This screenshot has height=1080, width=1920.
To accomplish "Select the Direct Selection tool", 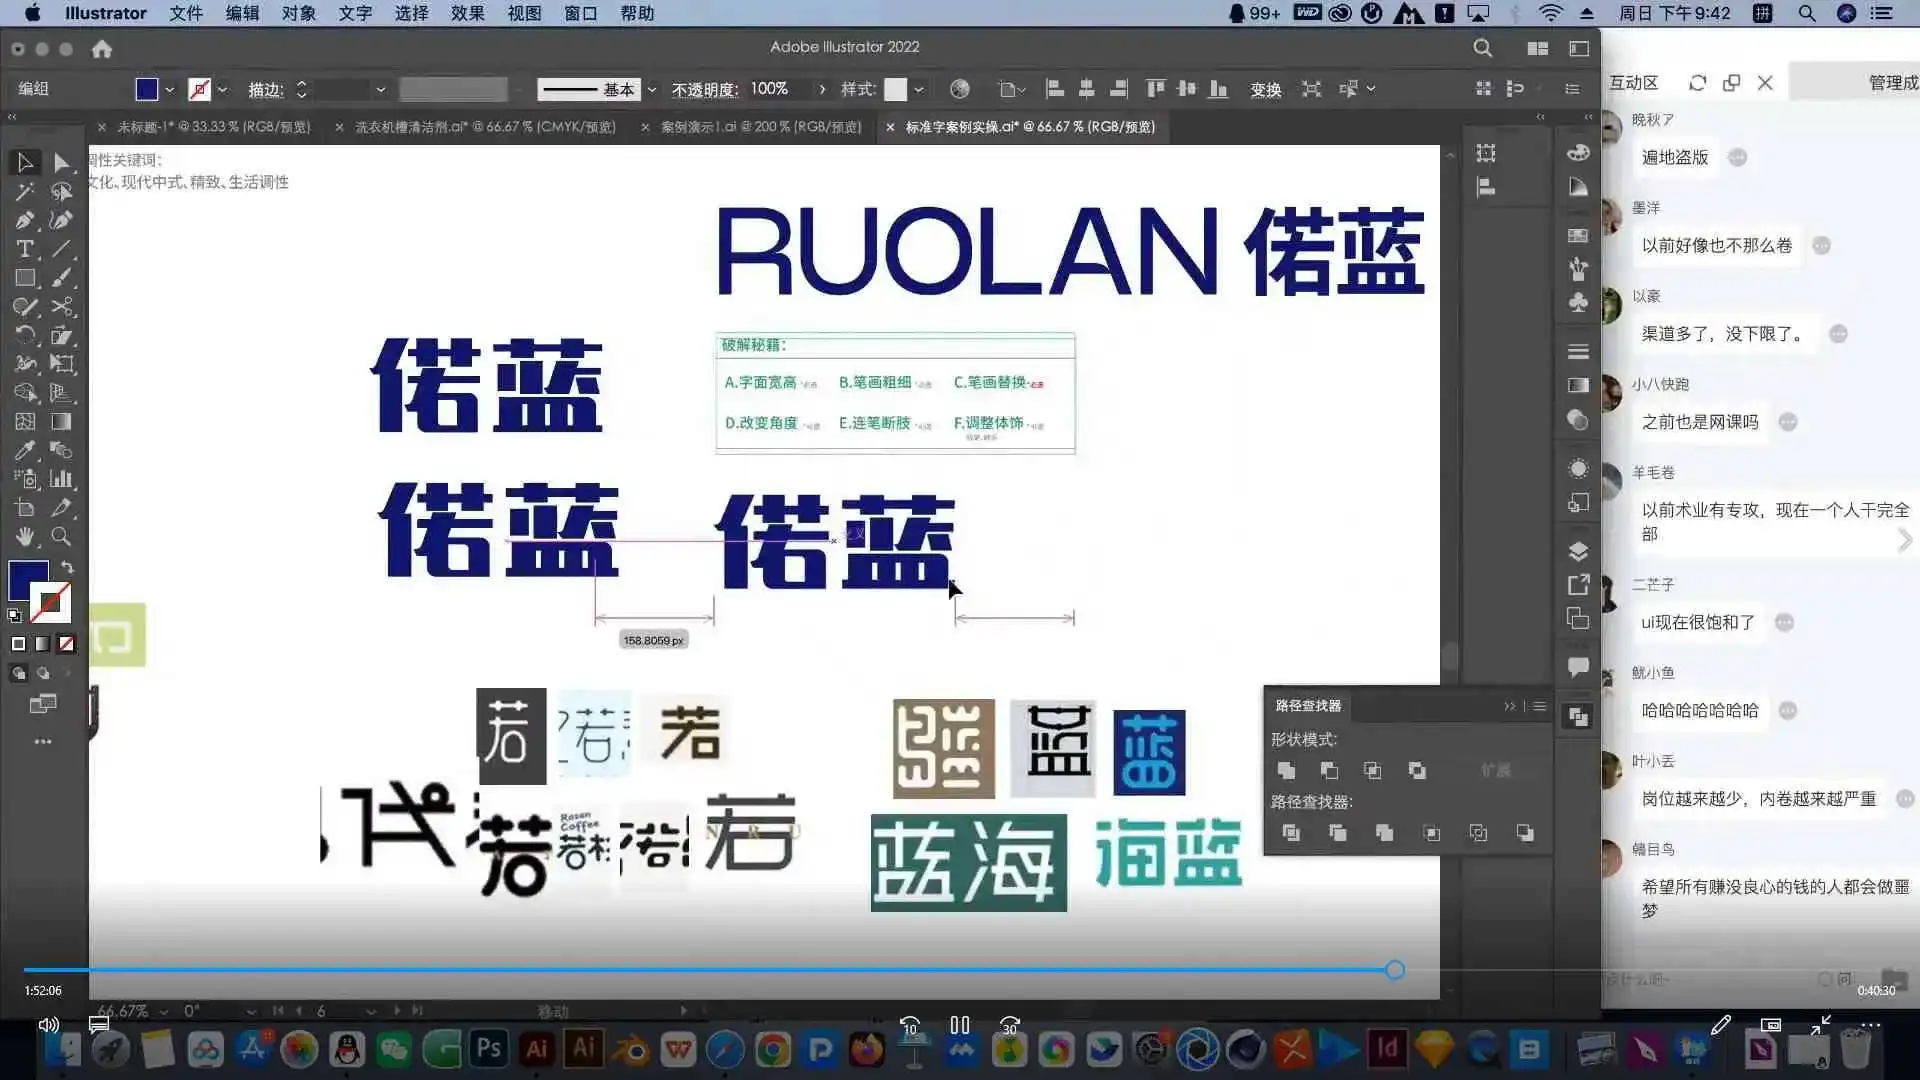I will tap(62, 162).
